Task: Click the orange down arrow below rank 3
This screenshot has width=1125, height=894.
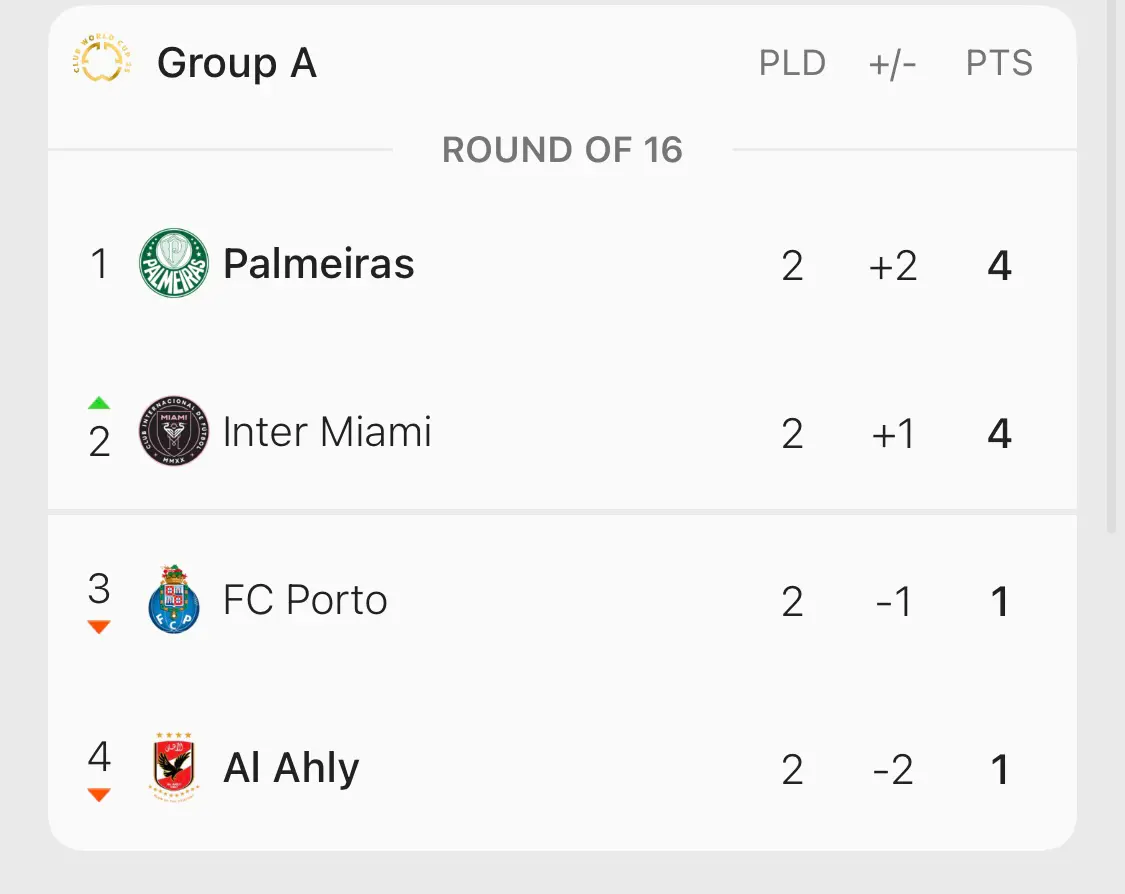Action: coord(99,627)
